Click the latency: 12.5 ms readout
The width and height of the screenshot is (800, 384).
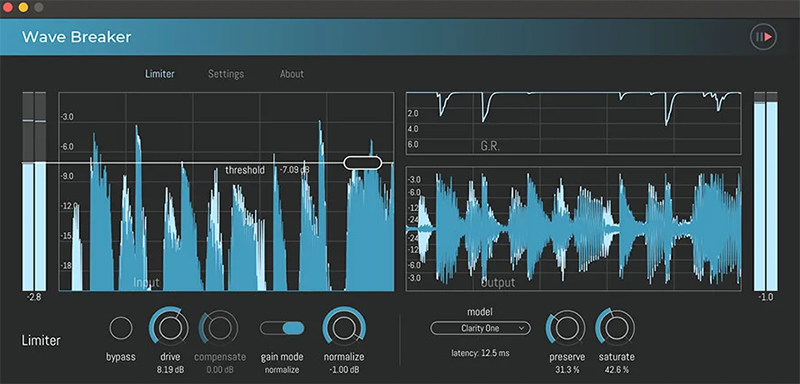pos(480,353)
